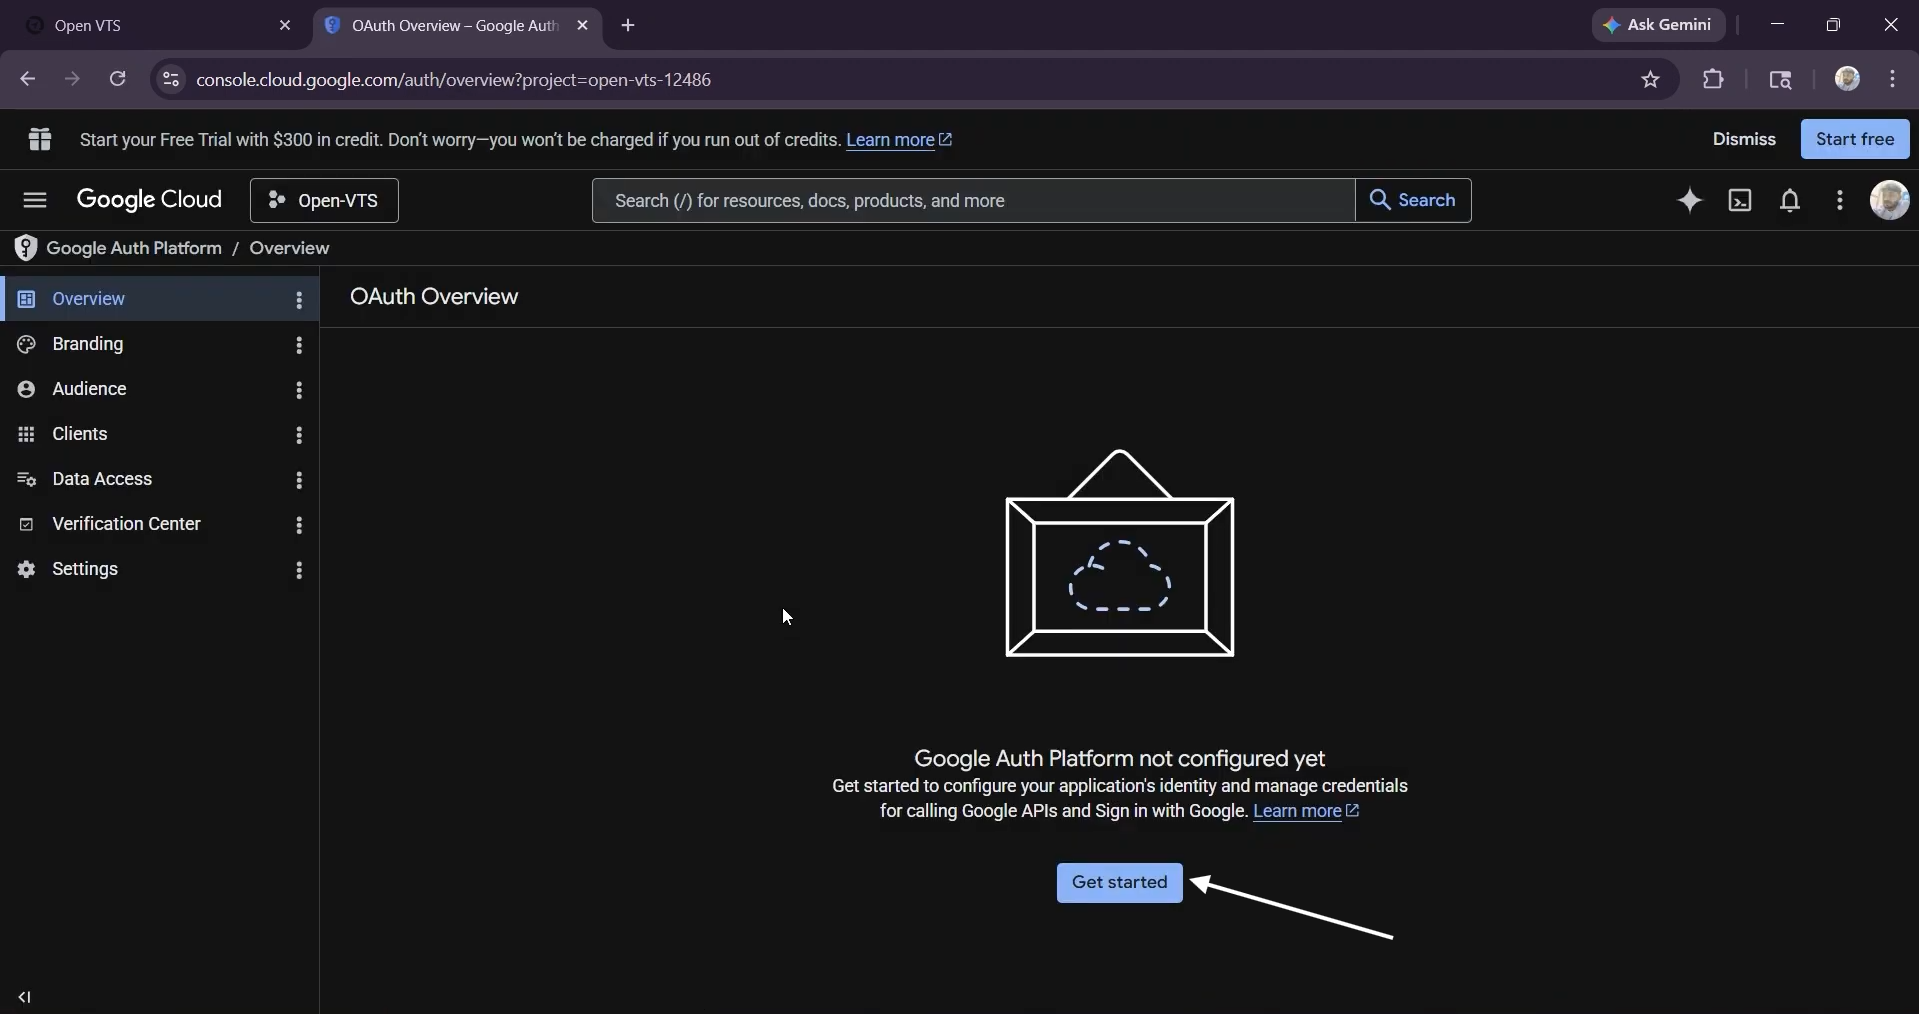Click the Google Auth Platform shield icon

click(x=26, y=248)
